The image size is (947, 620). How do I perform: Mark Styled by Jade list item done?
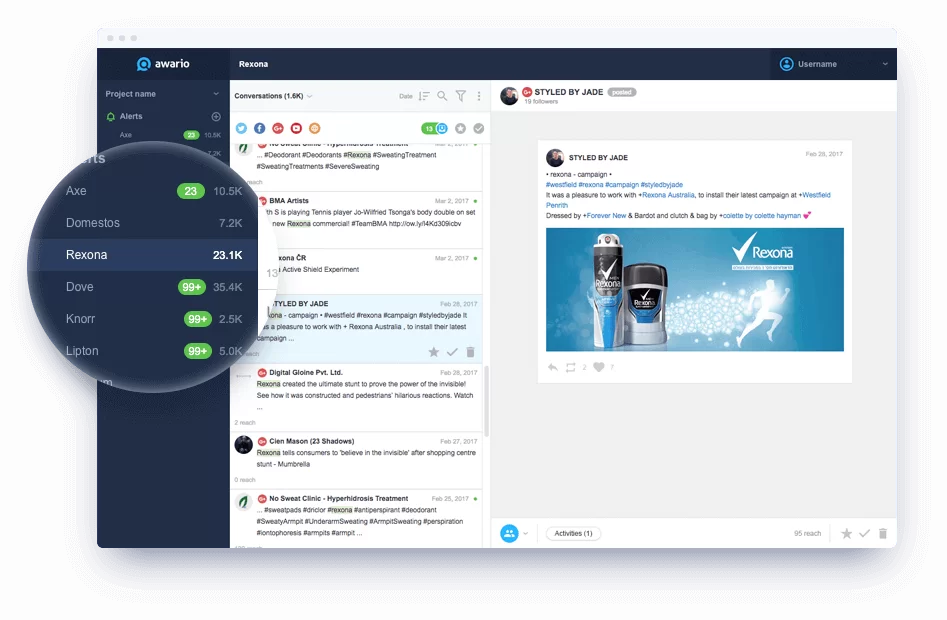(x=452, y=352)
